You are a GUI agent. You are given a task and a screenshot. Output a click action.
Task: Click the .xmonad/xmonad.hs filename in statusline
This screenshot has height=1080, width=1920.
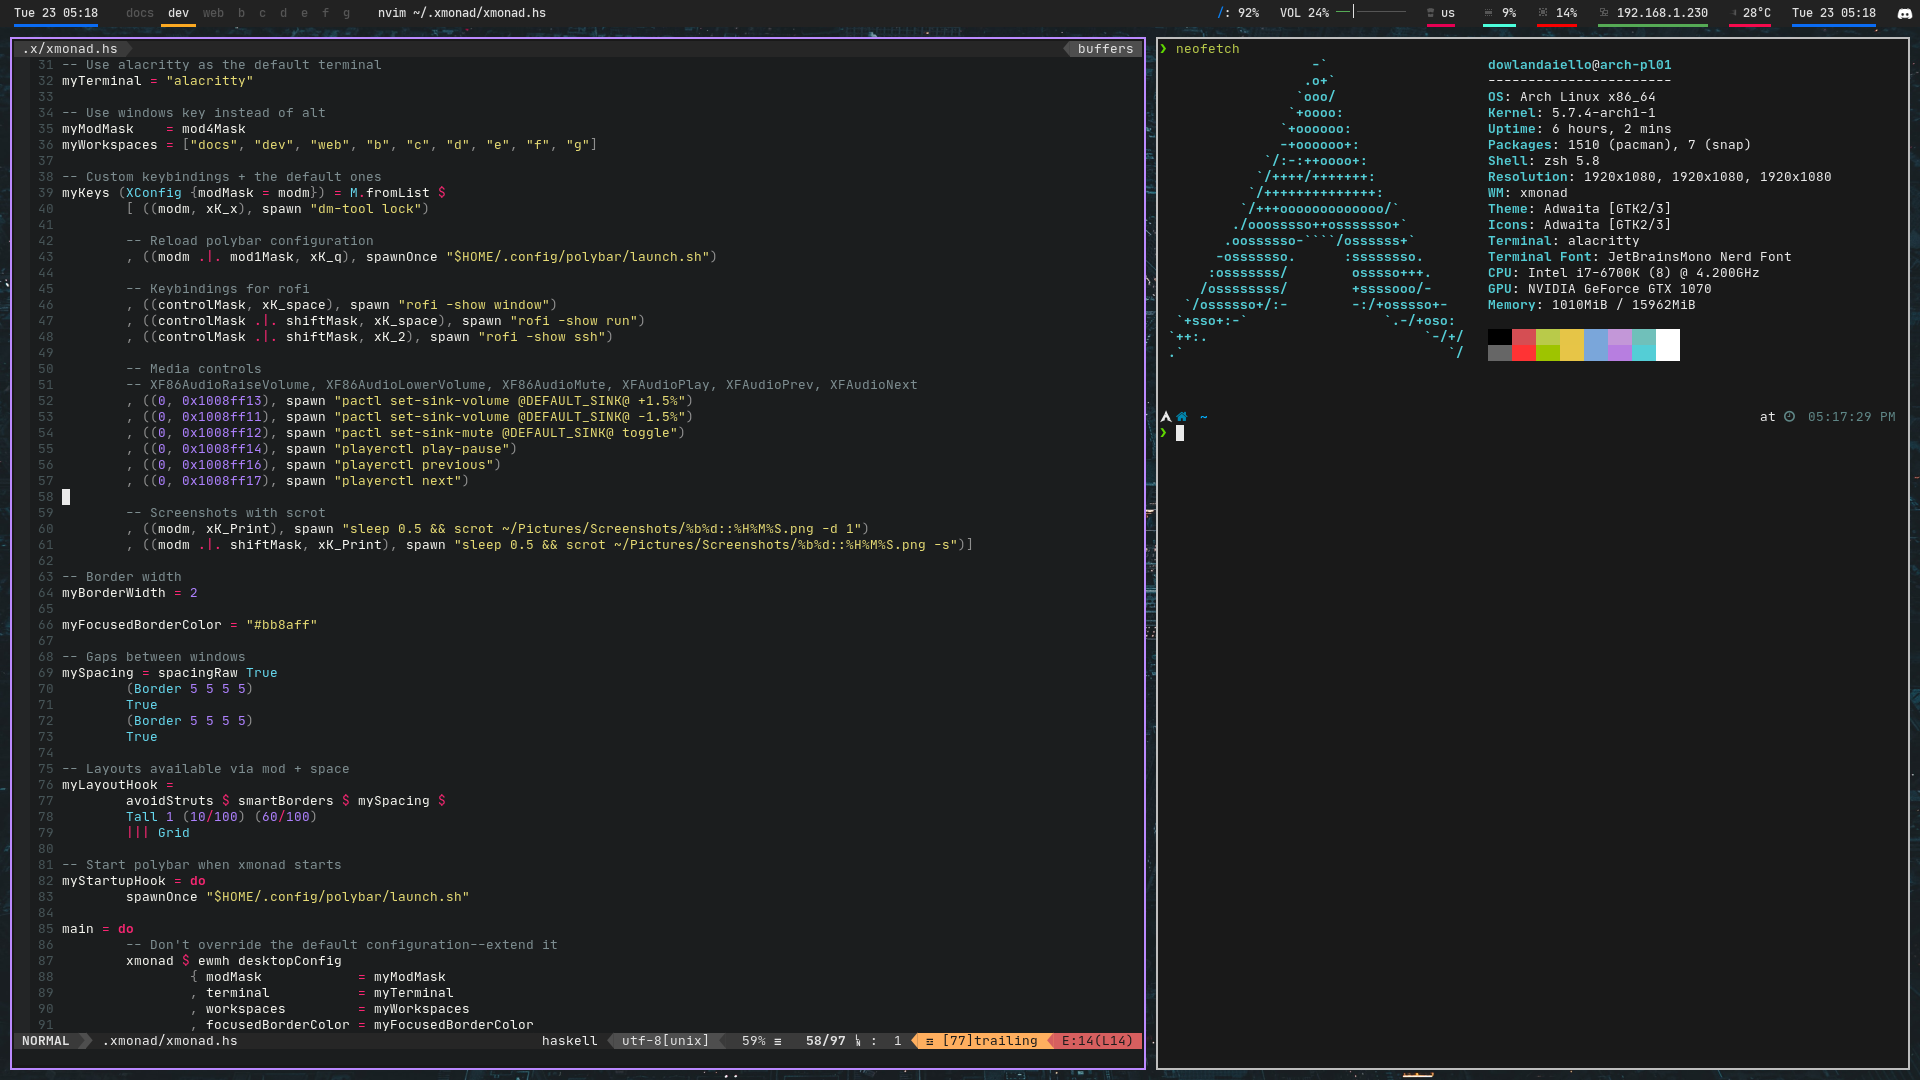170,1041
